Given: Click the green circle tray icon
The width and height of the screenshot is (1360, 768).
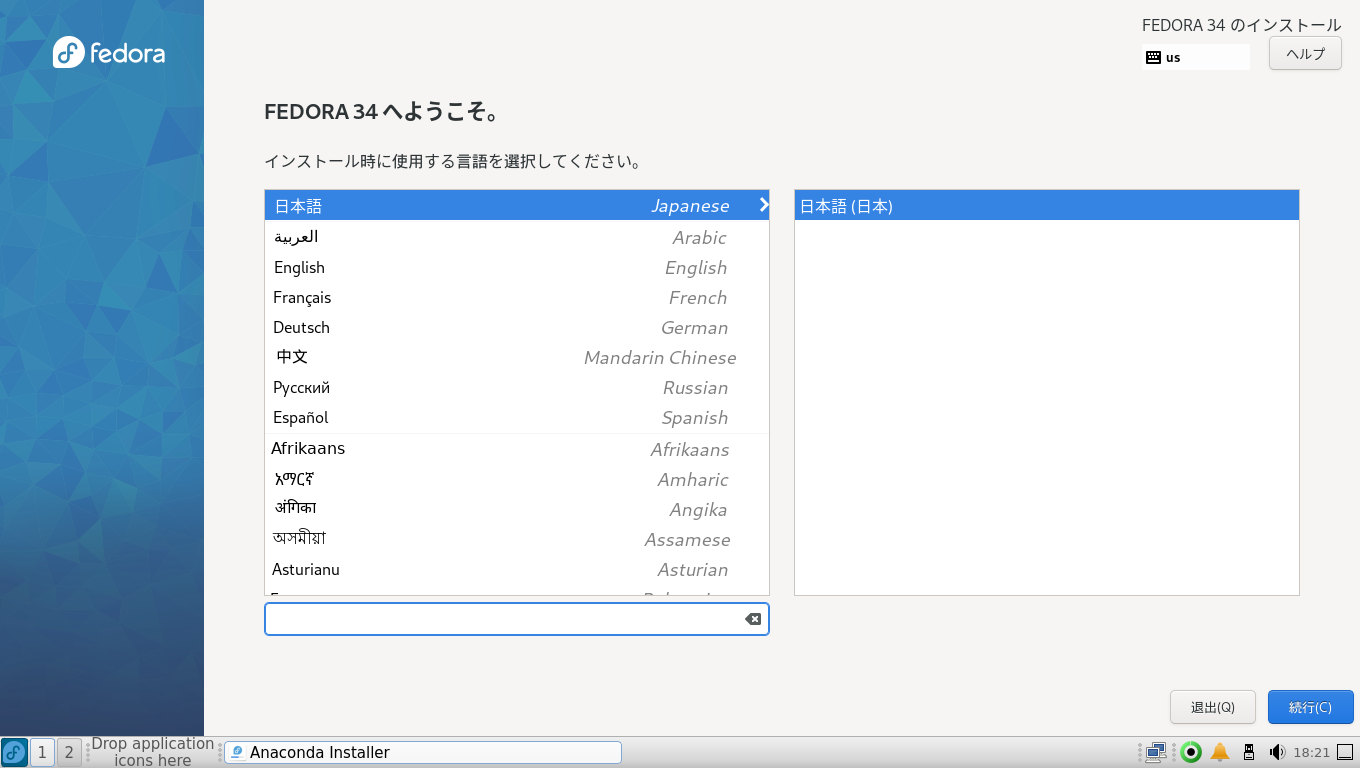Looking at the screenshot, I should tap(1190, 752).
